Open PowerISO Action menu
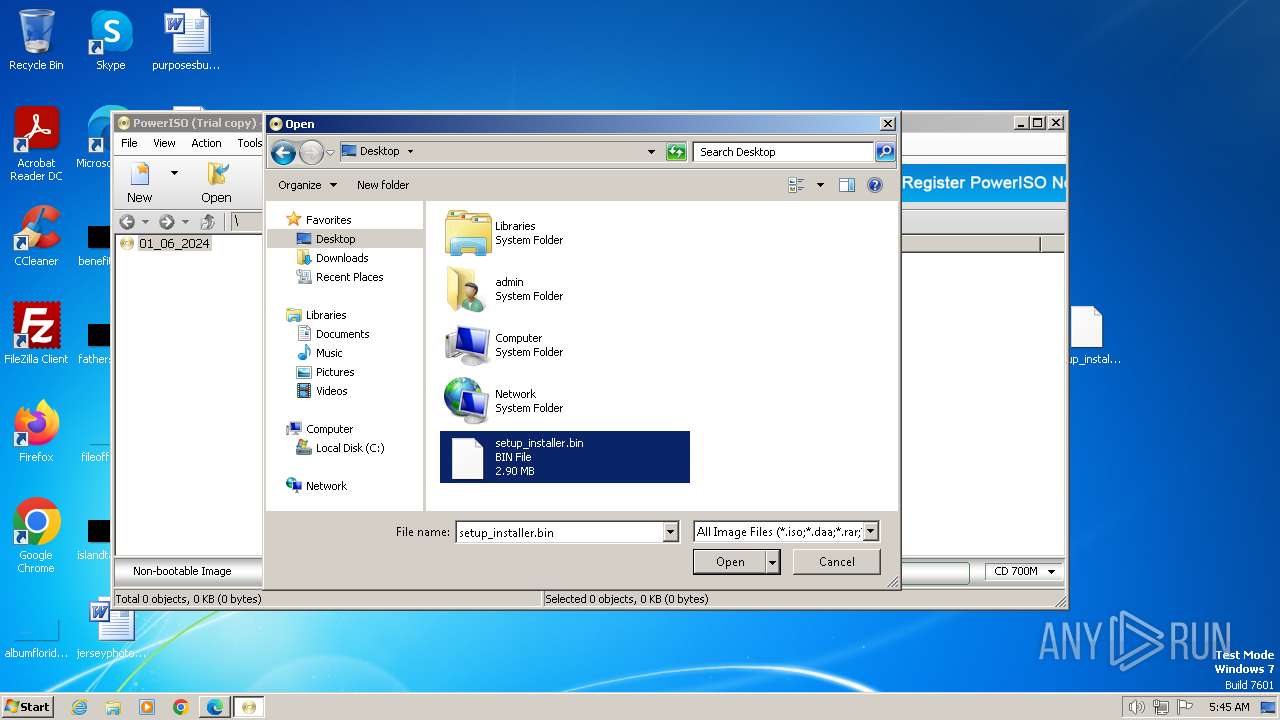The image size is (1280, 720). (x=206, y=143)
